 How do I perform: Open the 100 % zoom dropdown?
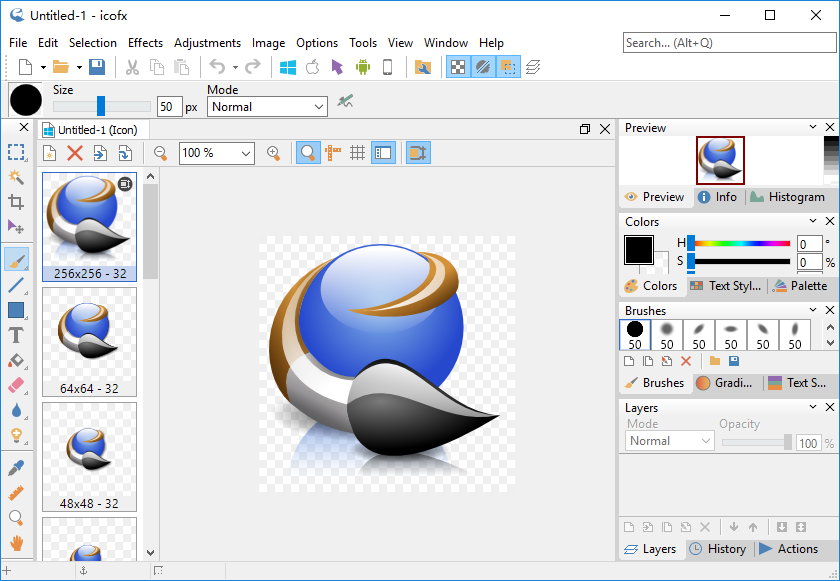[x=217, y=153]
